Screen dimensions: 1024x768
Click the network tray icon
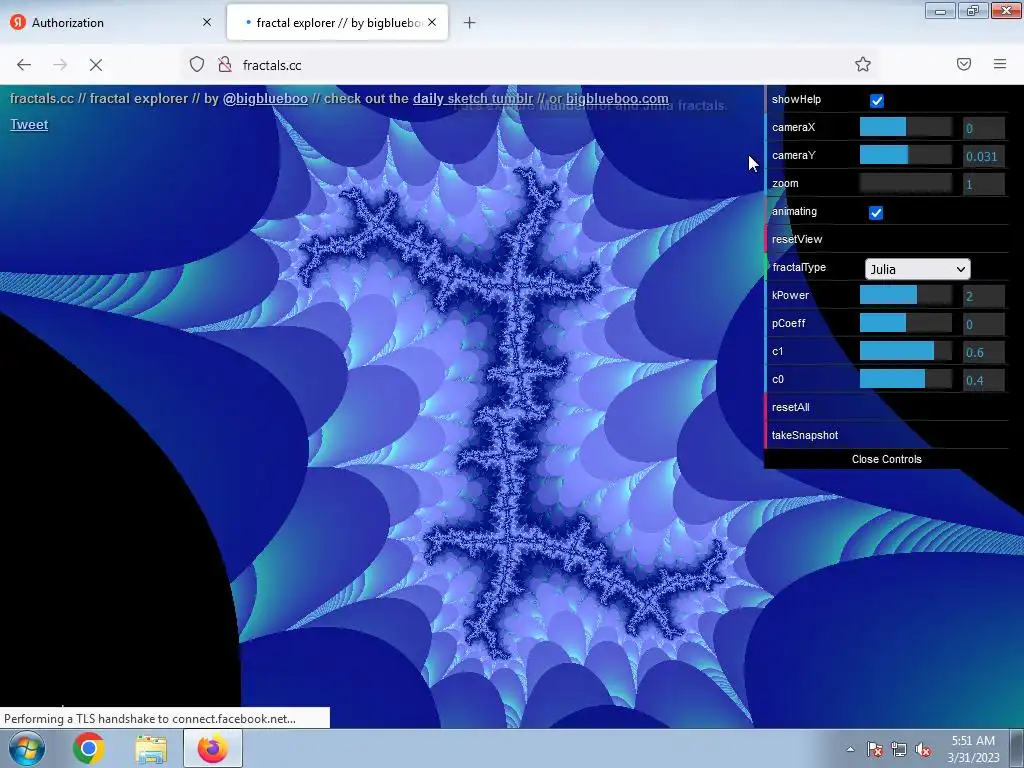(x=899, y=749)
